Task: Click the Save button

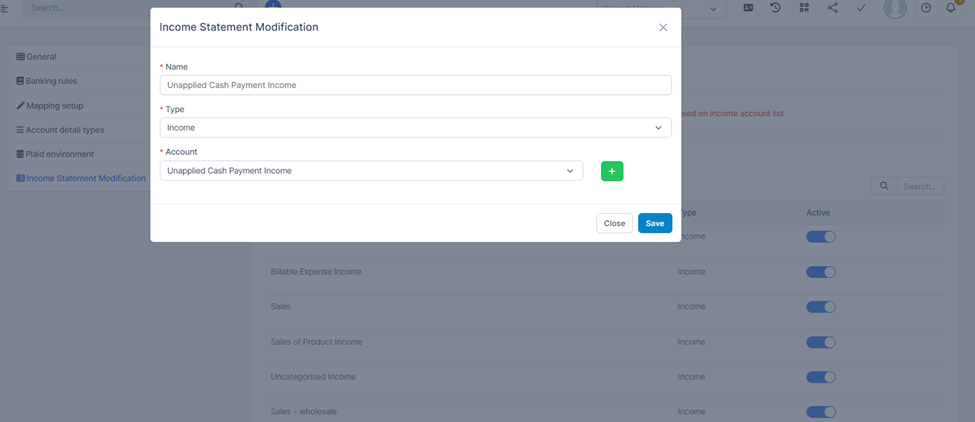Action: pyautogui.click(x=654, y=223)
